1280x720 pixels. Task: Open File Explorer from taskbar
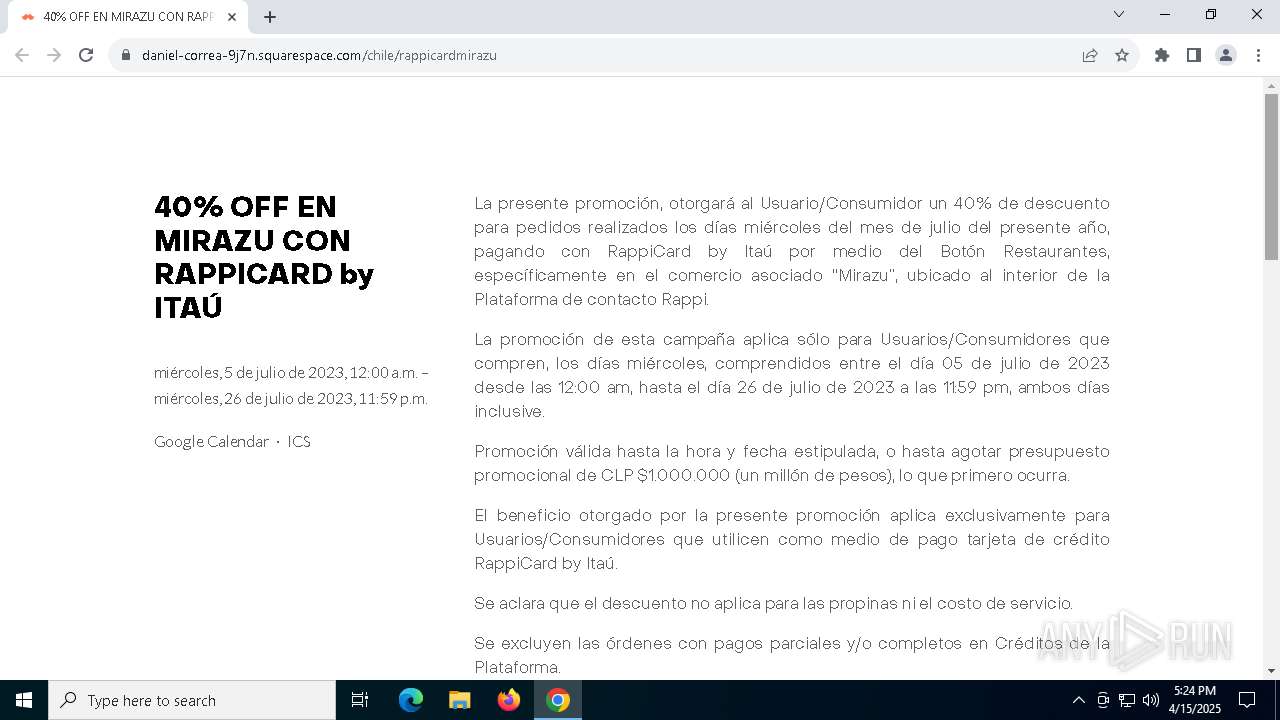(x=459, y=700)
